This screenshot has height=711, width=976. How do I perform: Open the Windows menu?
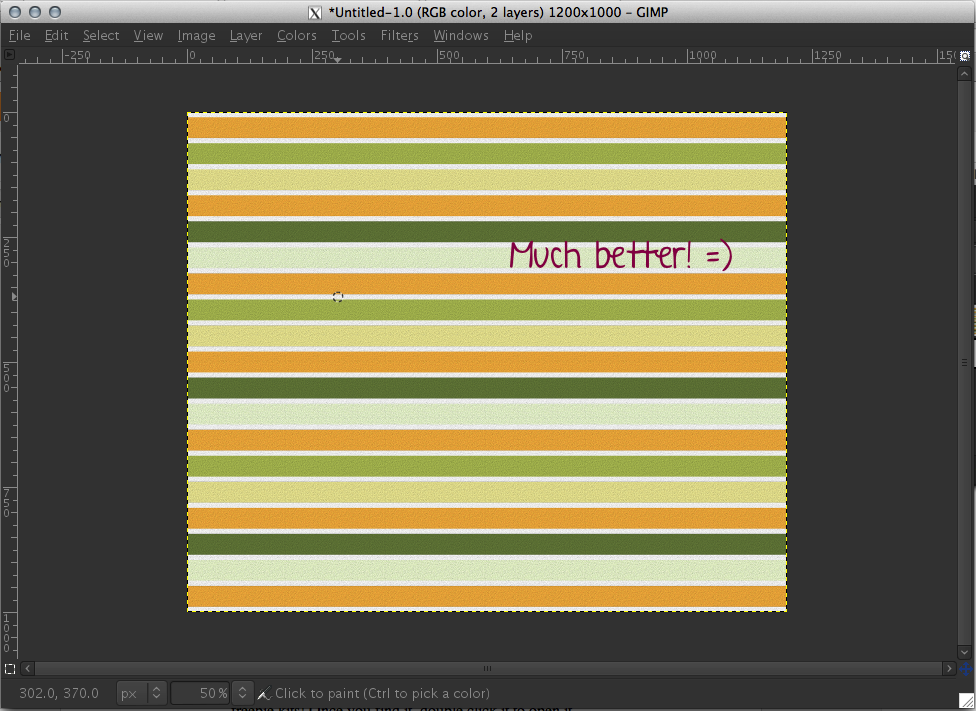[x=461, y=35]
